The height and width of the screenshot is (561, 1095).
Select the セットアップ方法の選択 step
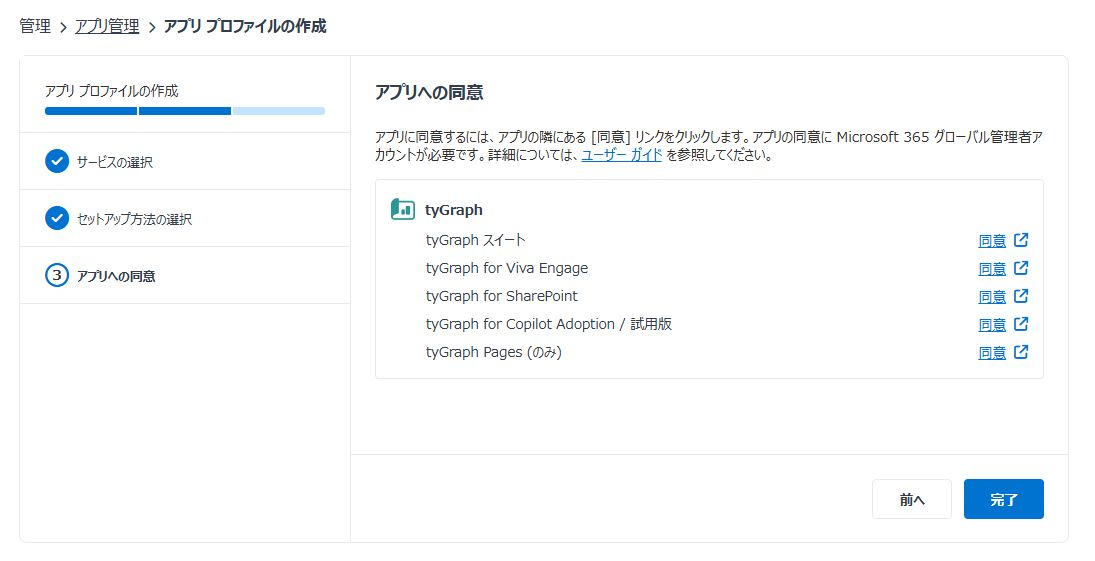point(185,218)
